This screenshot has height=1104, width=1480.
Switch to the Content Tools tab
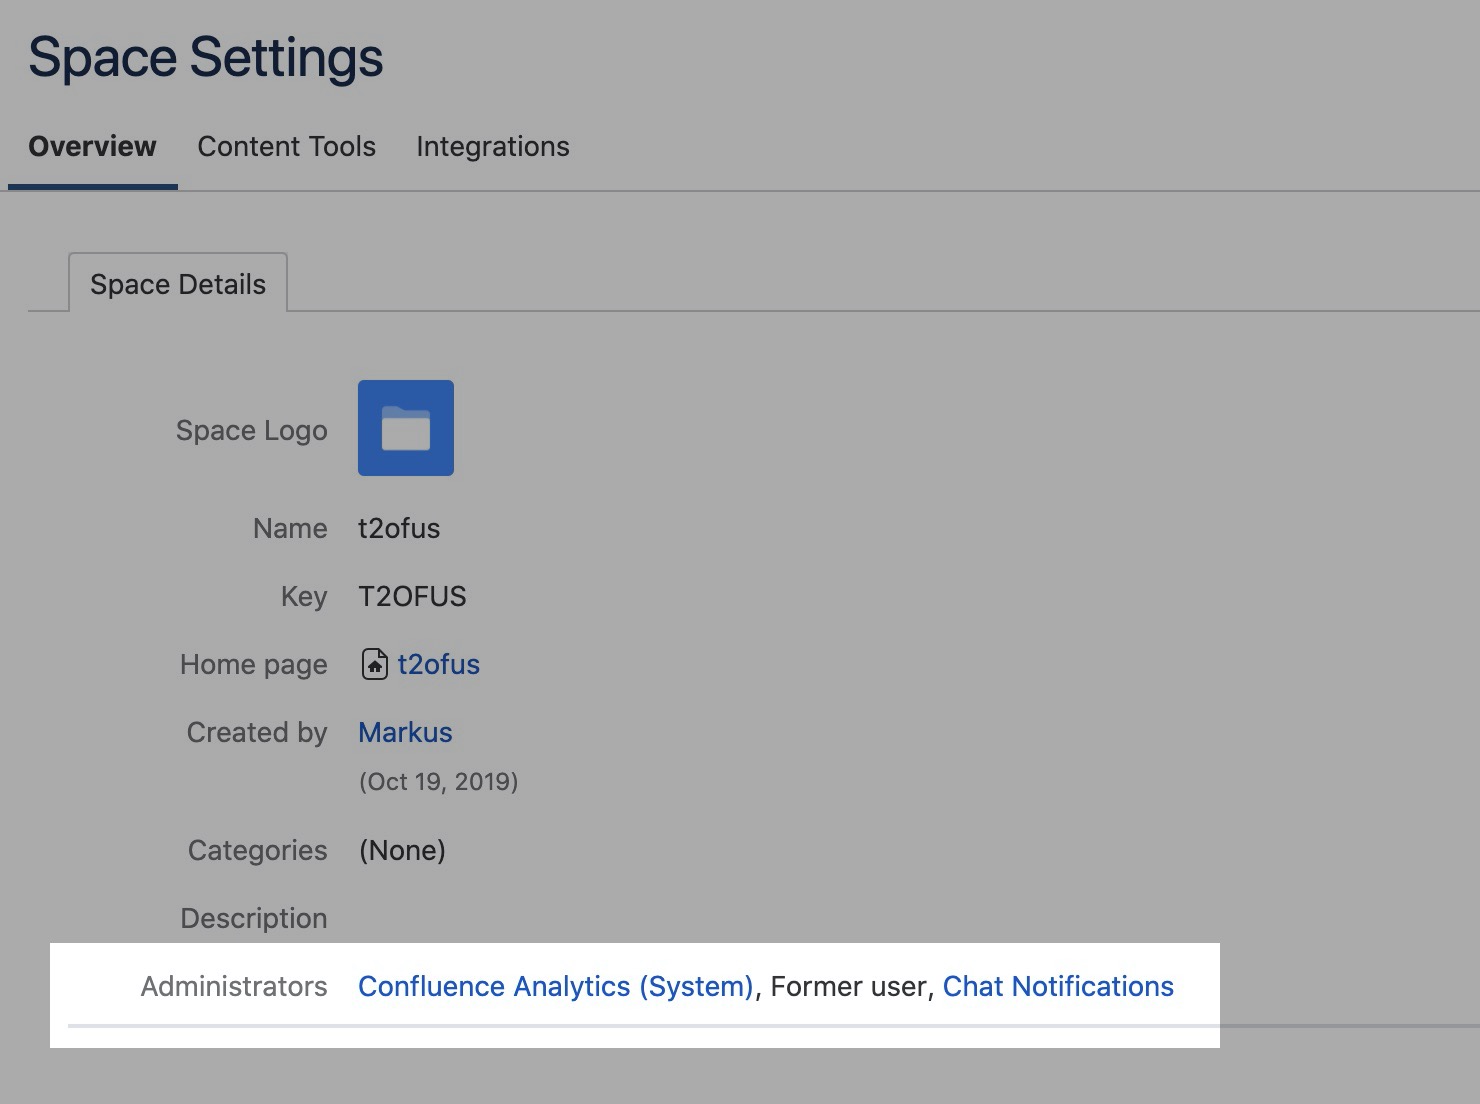tap(286, 146)
